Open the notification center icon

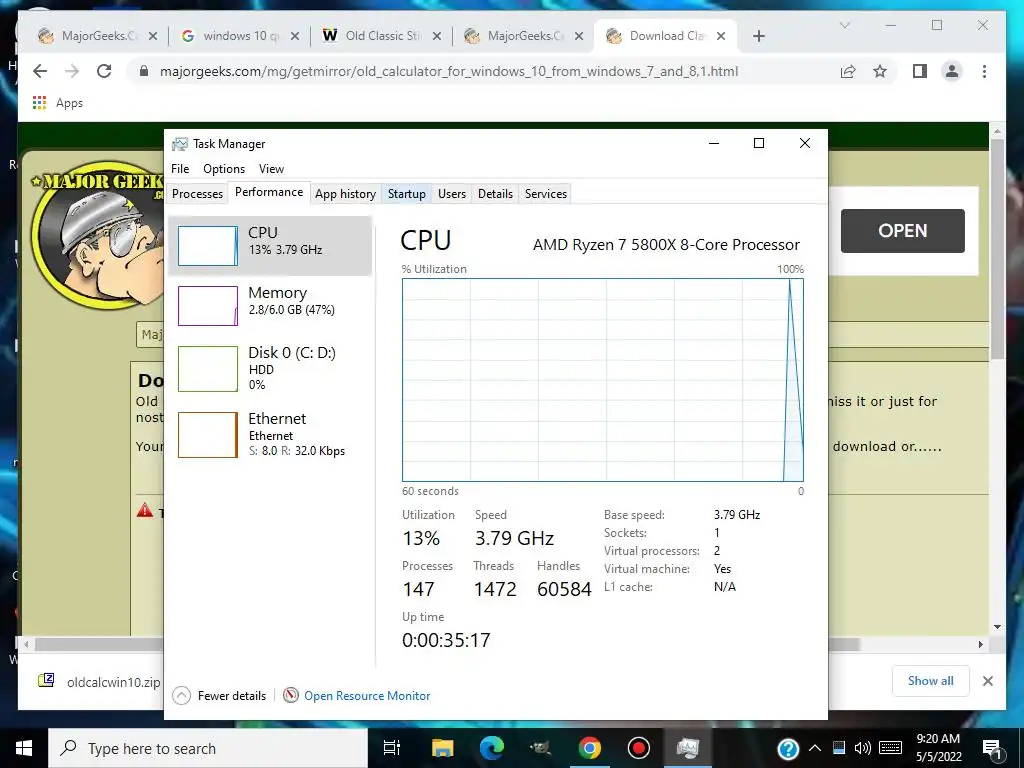992,748
